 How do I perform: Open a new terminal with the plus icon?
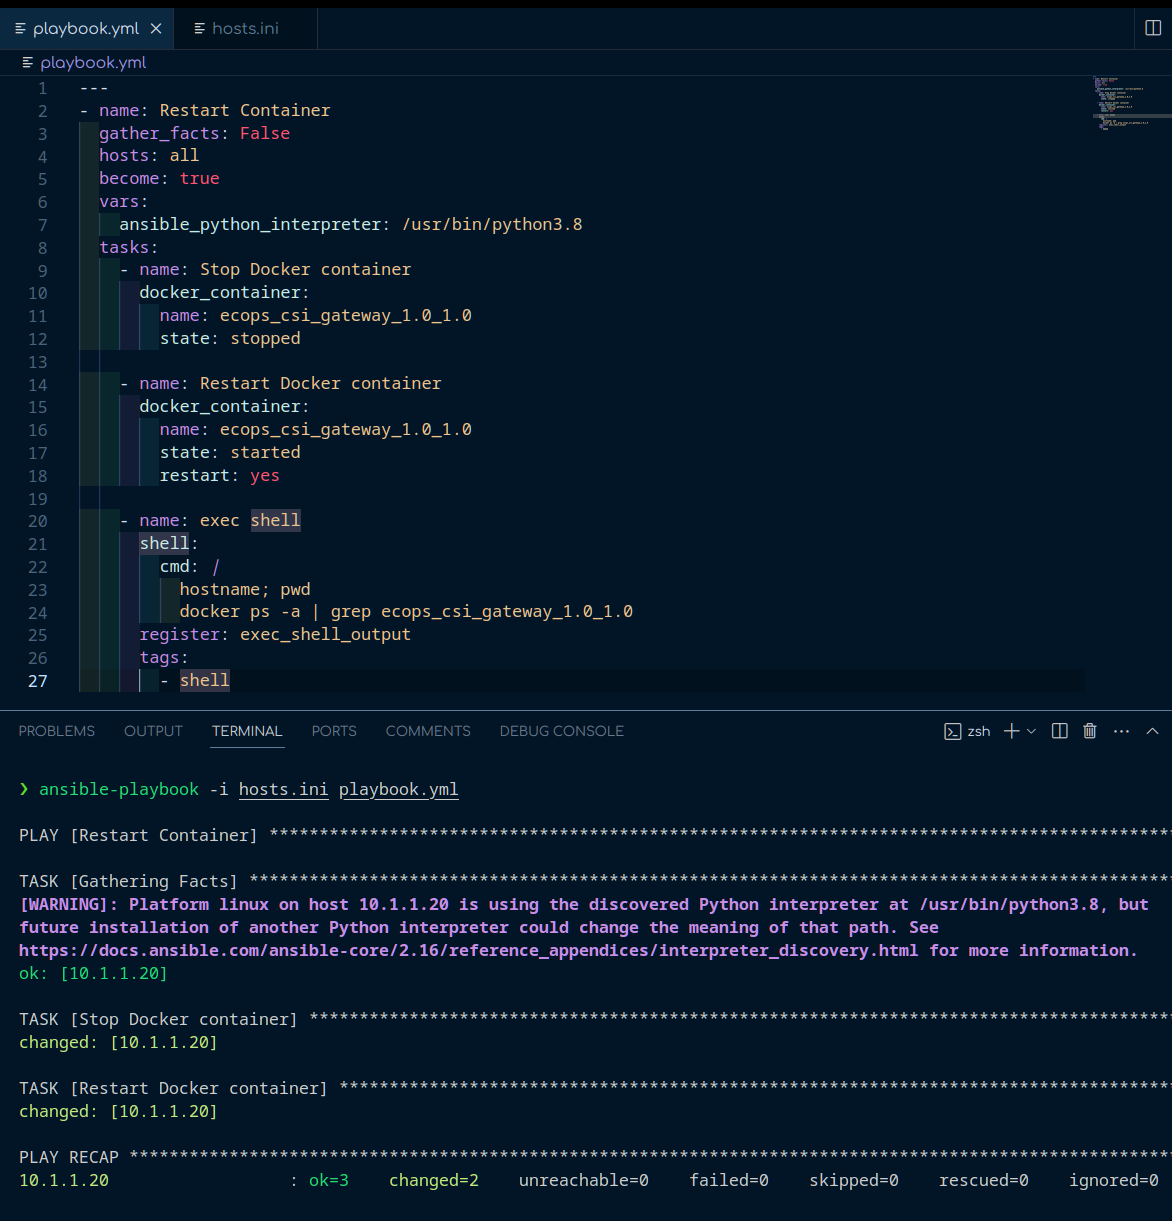pos(1012,731)
